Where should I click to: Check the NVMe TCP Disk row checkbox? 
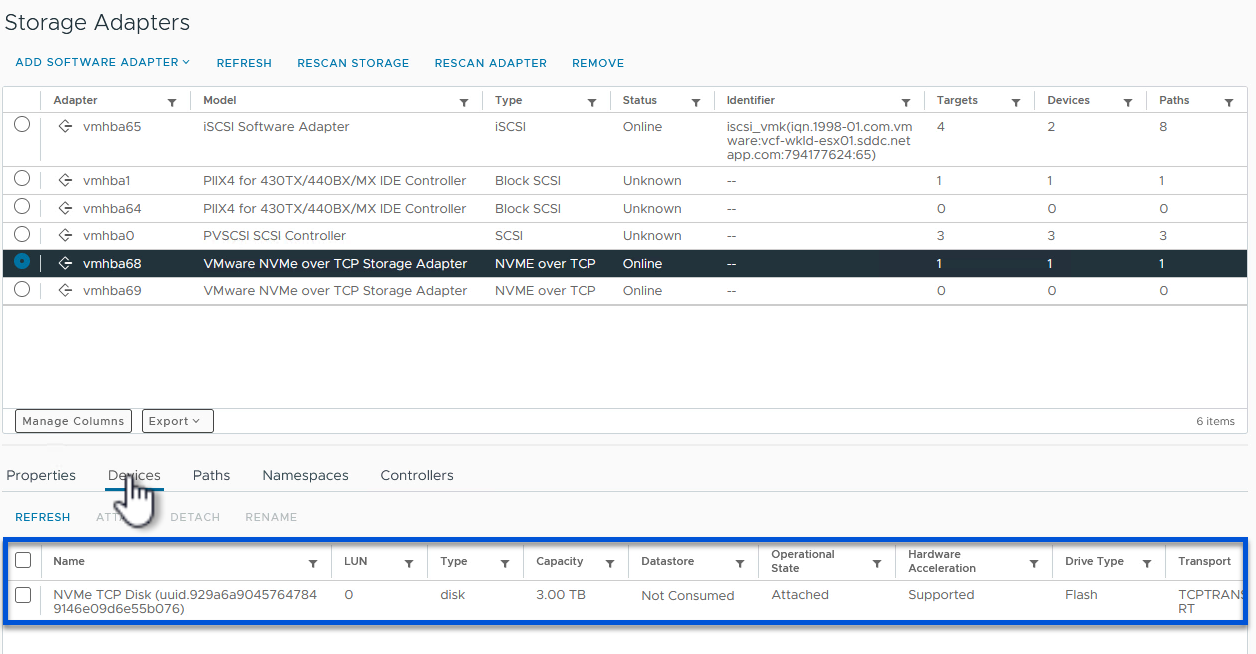coord(23,595)
